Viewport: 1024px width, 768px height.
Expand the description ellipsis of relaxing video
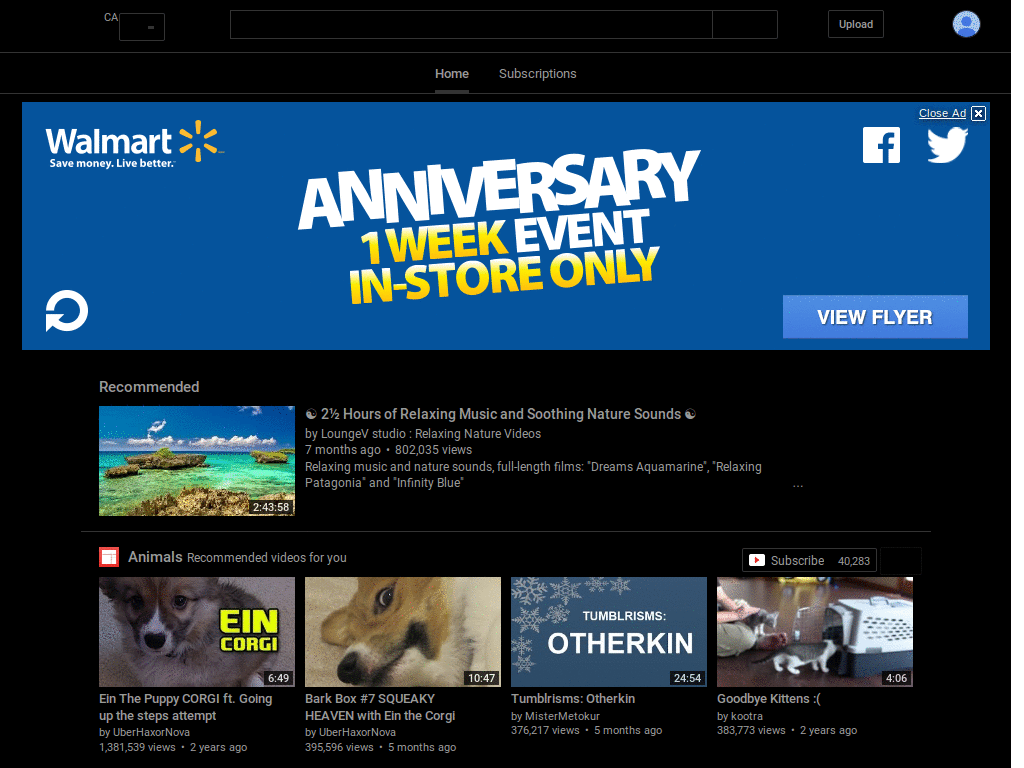[798, 485]
